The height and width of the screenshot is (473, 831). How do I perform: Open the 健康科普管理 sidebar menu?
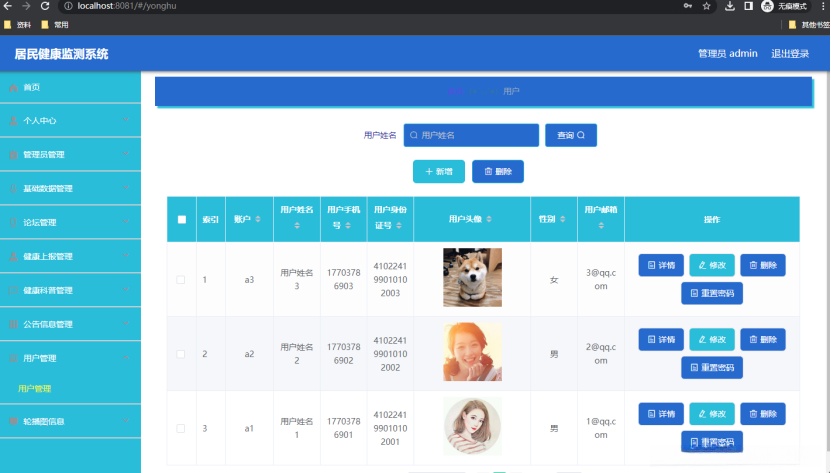[x=70, y=290]
